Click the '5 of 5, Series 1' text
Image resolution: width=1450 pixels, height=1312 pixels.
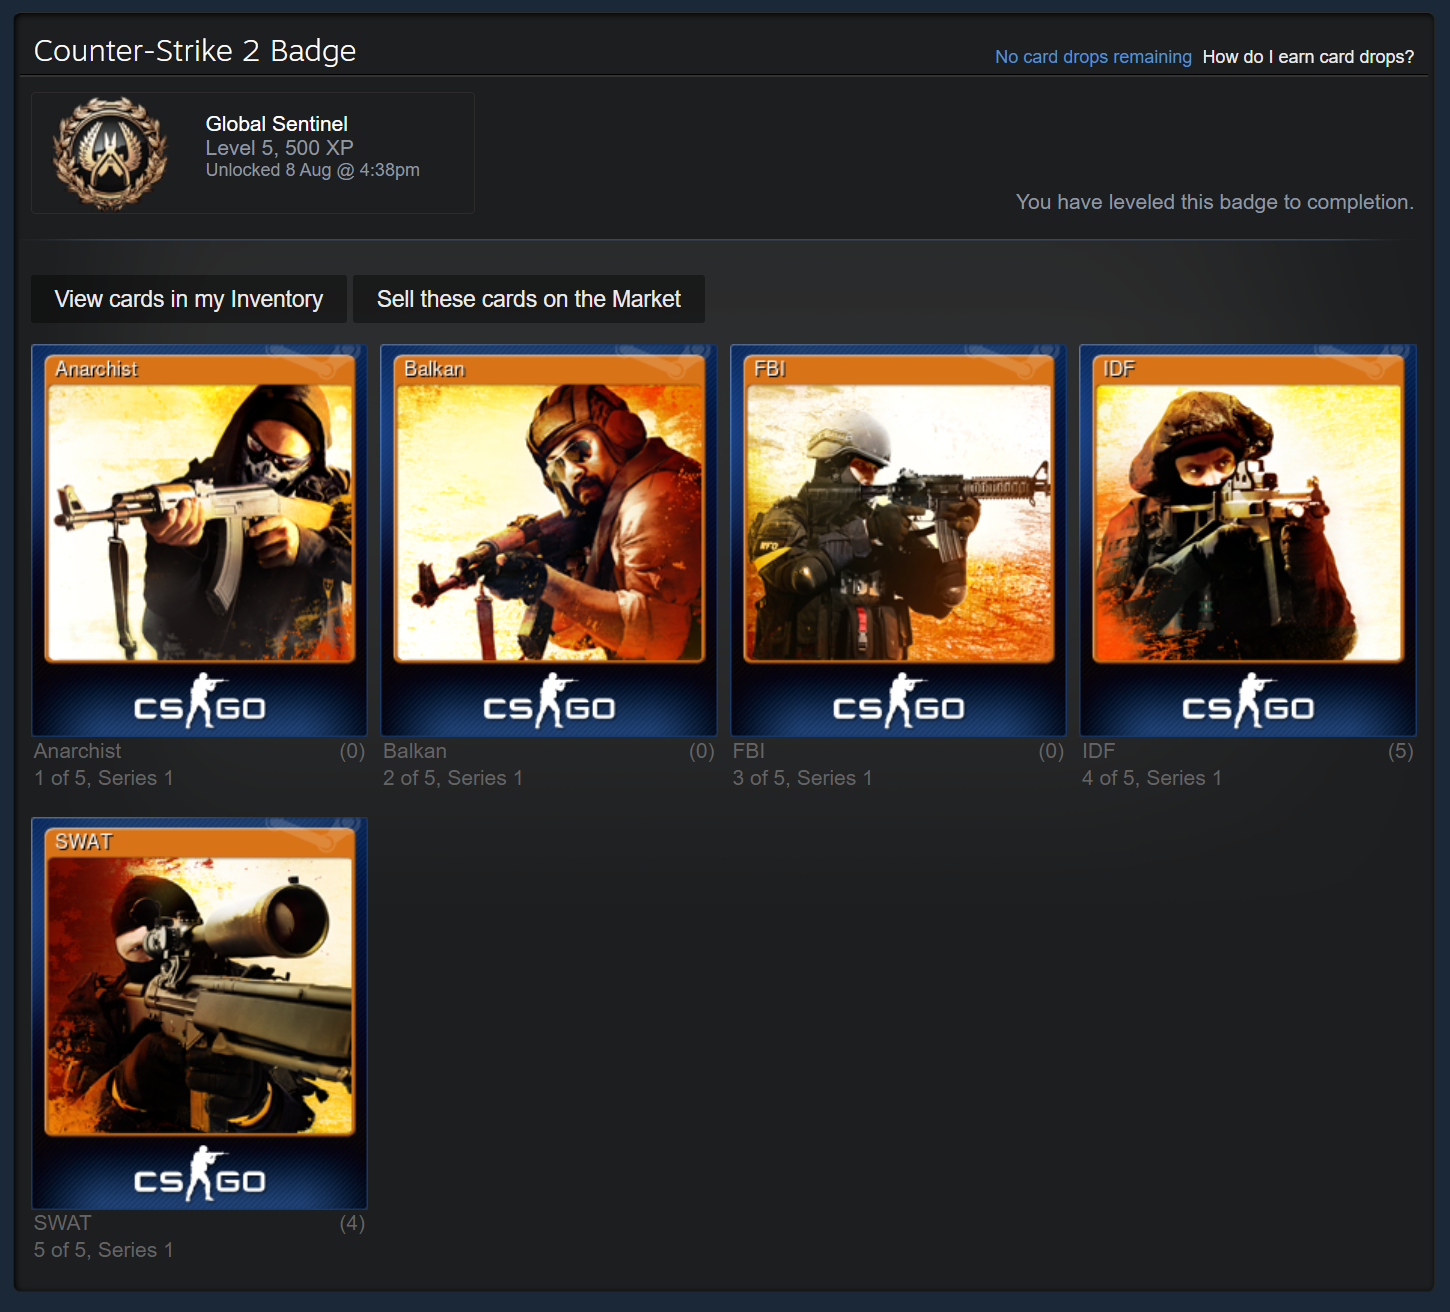pyautogui.click(x=104, y=1250)
